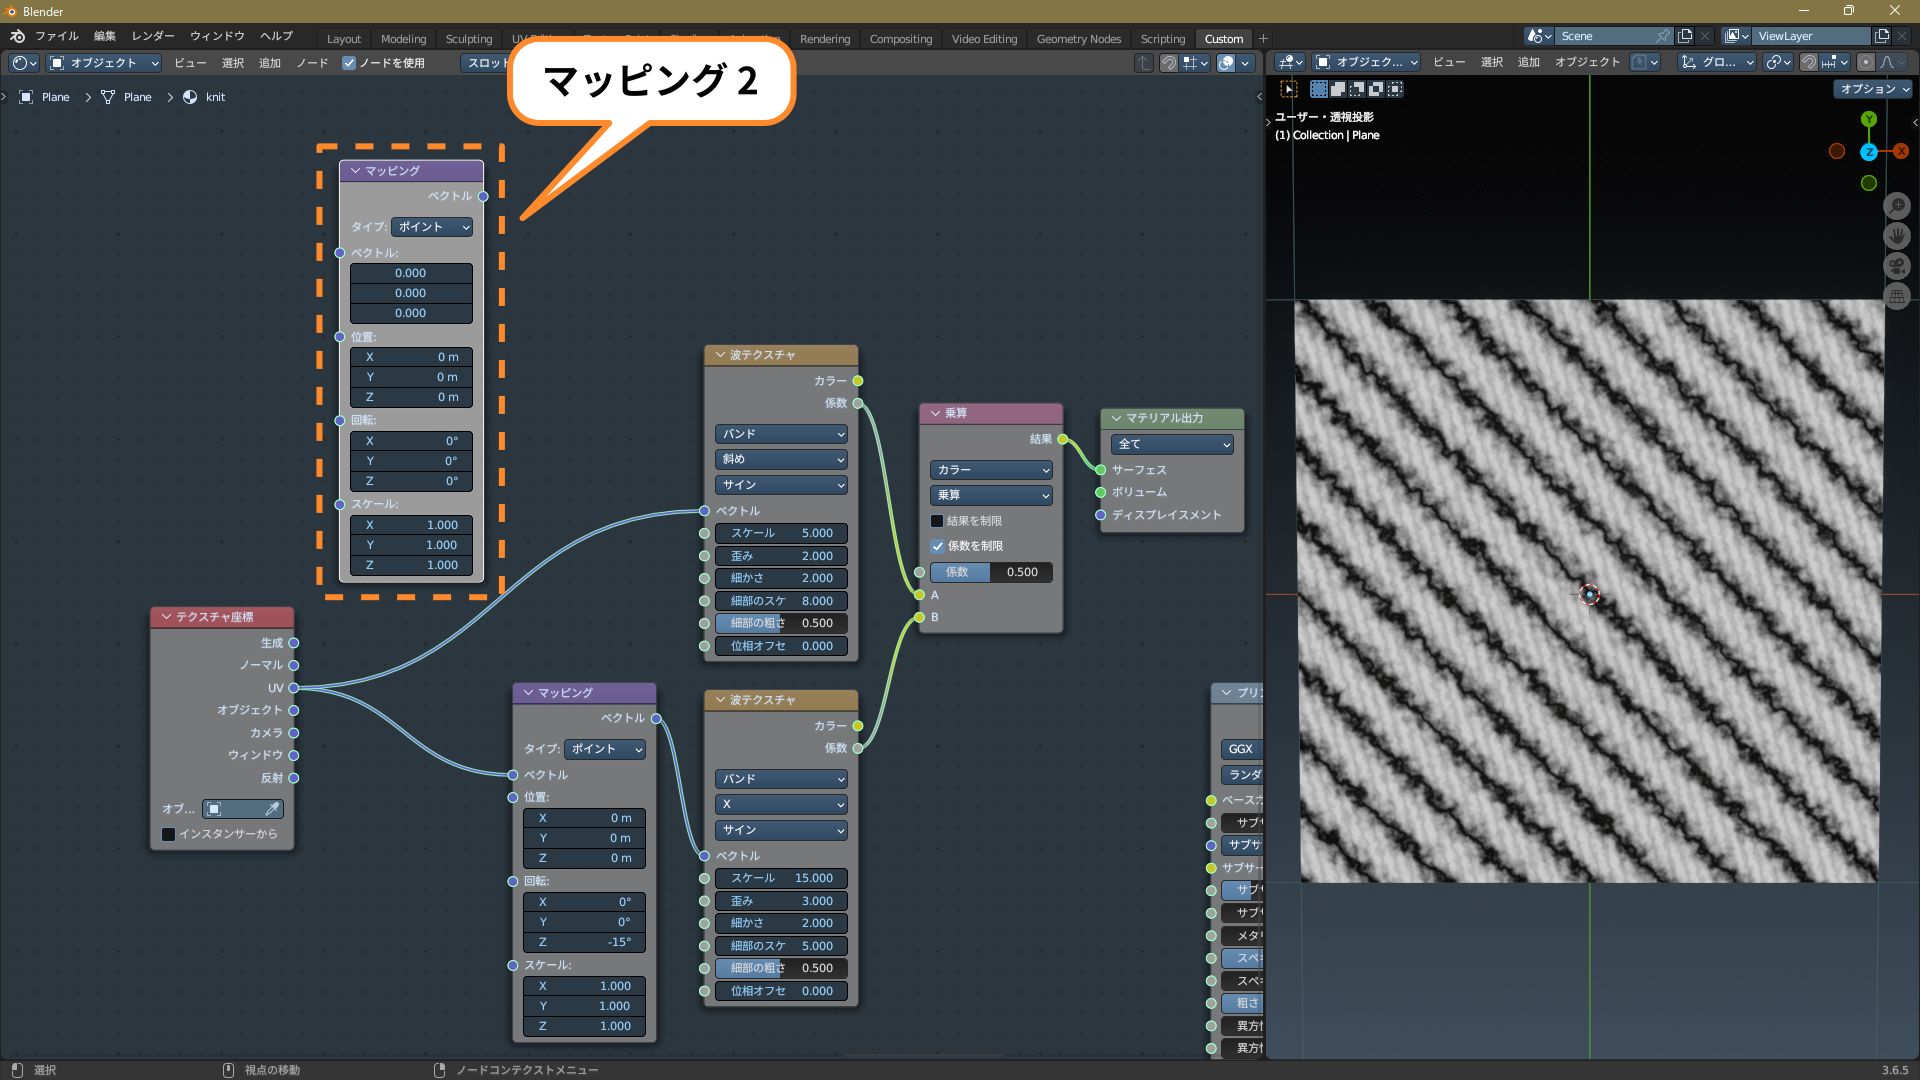Open the オプション dropdown in viewport
1920x1080 pixels.
tap(1874, 89)
